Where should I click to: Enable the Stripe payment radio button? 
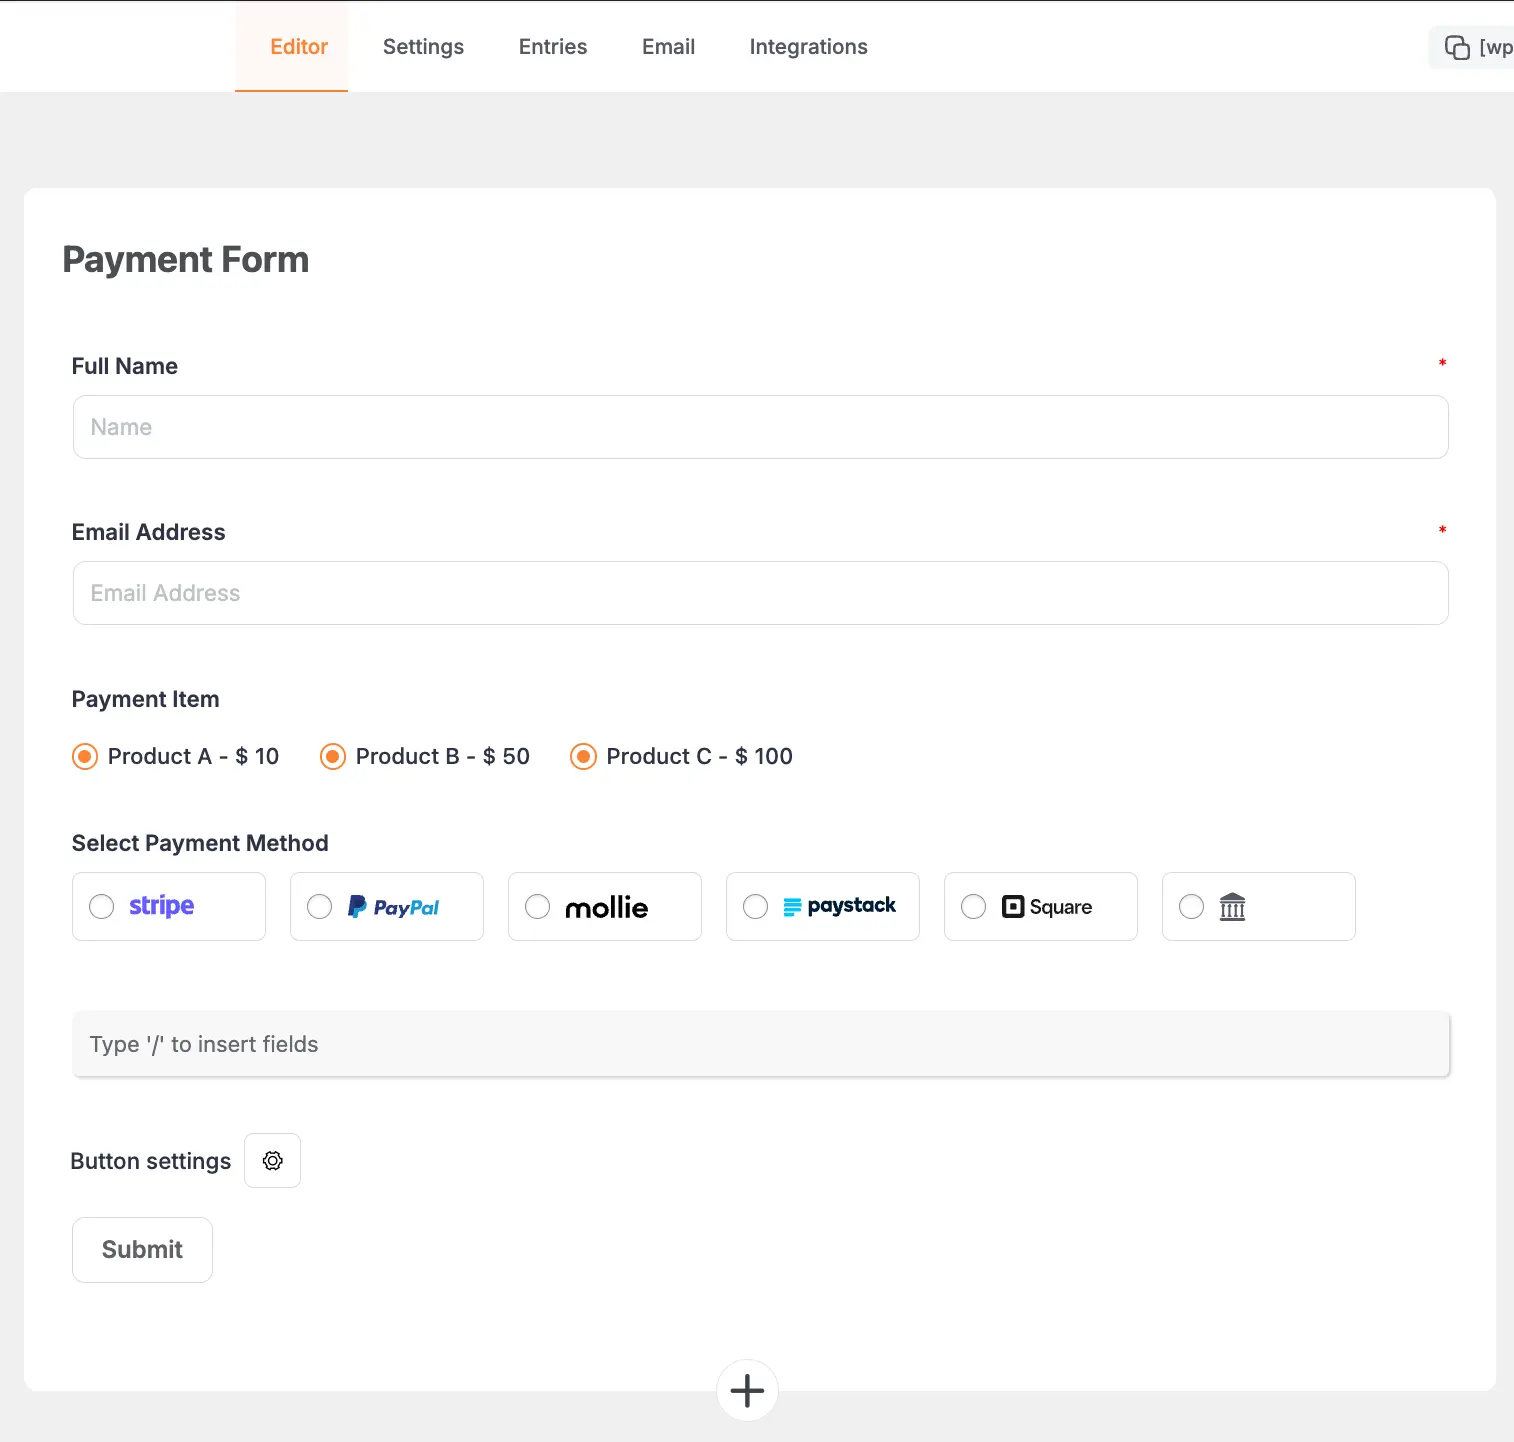pos(101,906)
